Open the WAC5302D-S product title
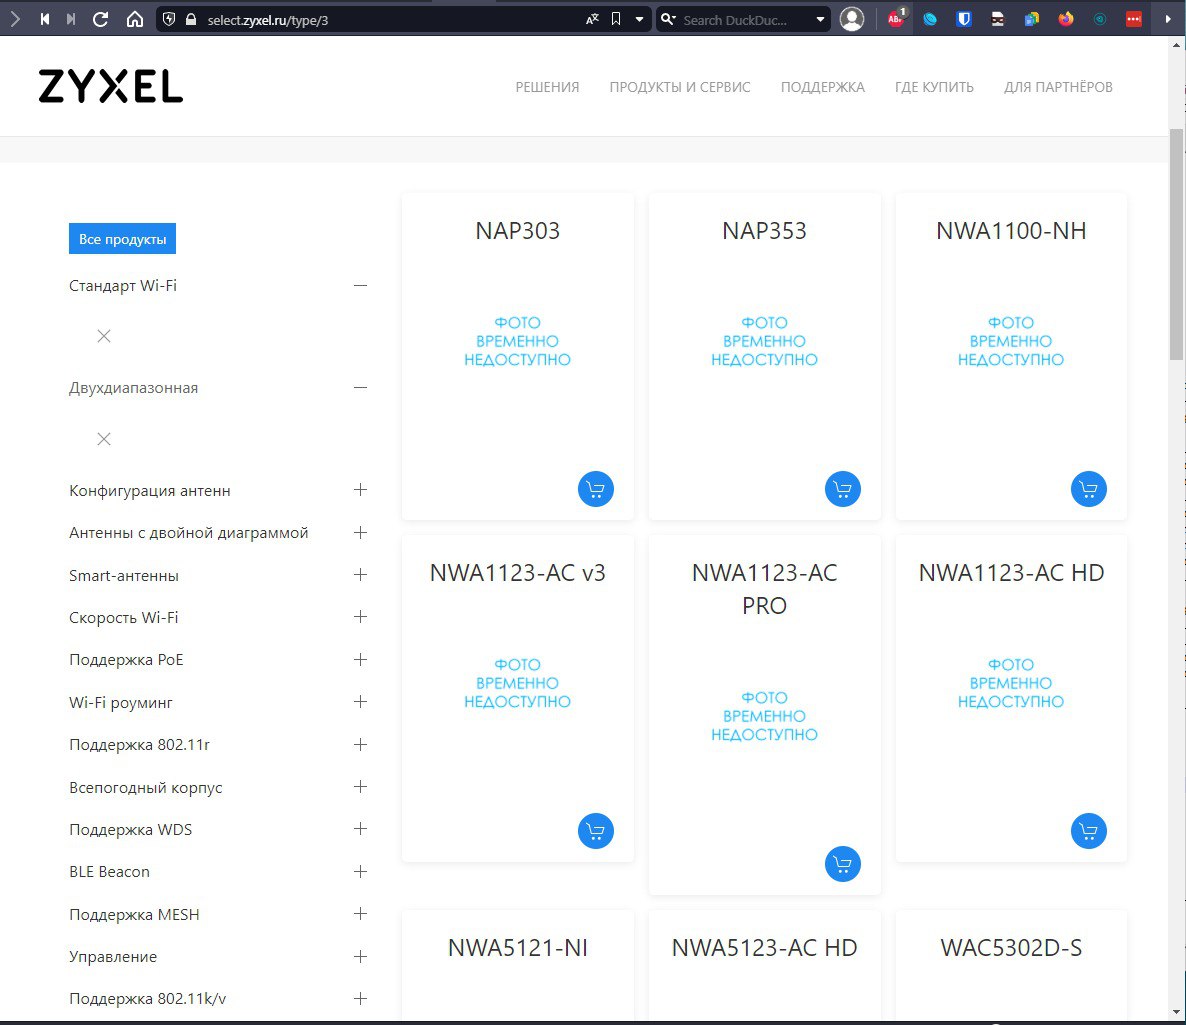 click(x=1011, y=948)
